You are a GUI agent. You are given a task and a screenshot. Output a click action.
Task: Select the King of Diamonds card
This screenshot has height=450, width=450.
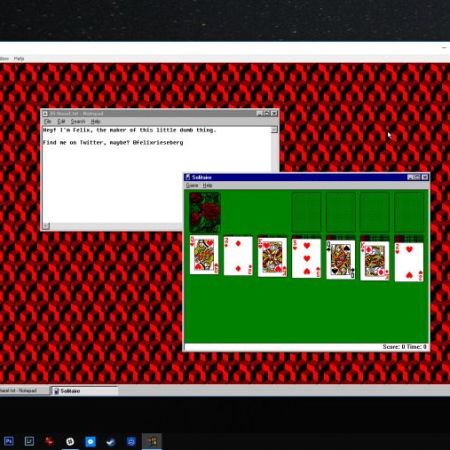[375, 261]
